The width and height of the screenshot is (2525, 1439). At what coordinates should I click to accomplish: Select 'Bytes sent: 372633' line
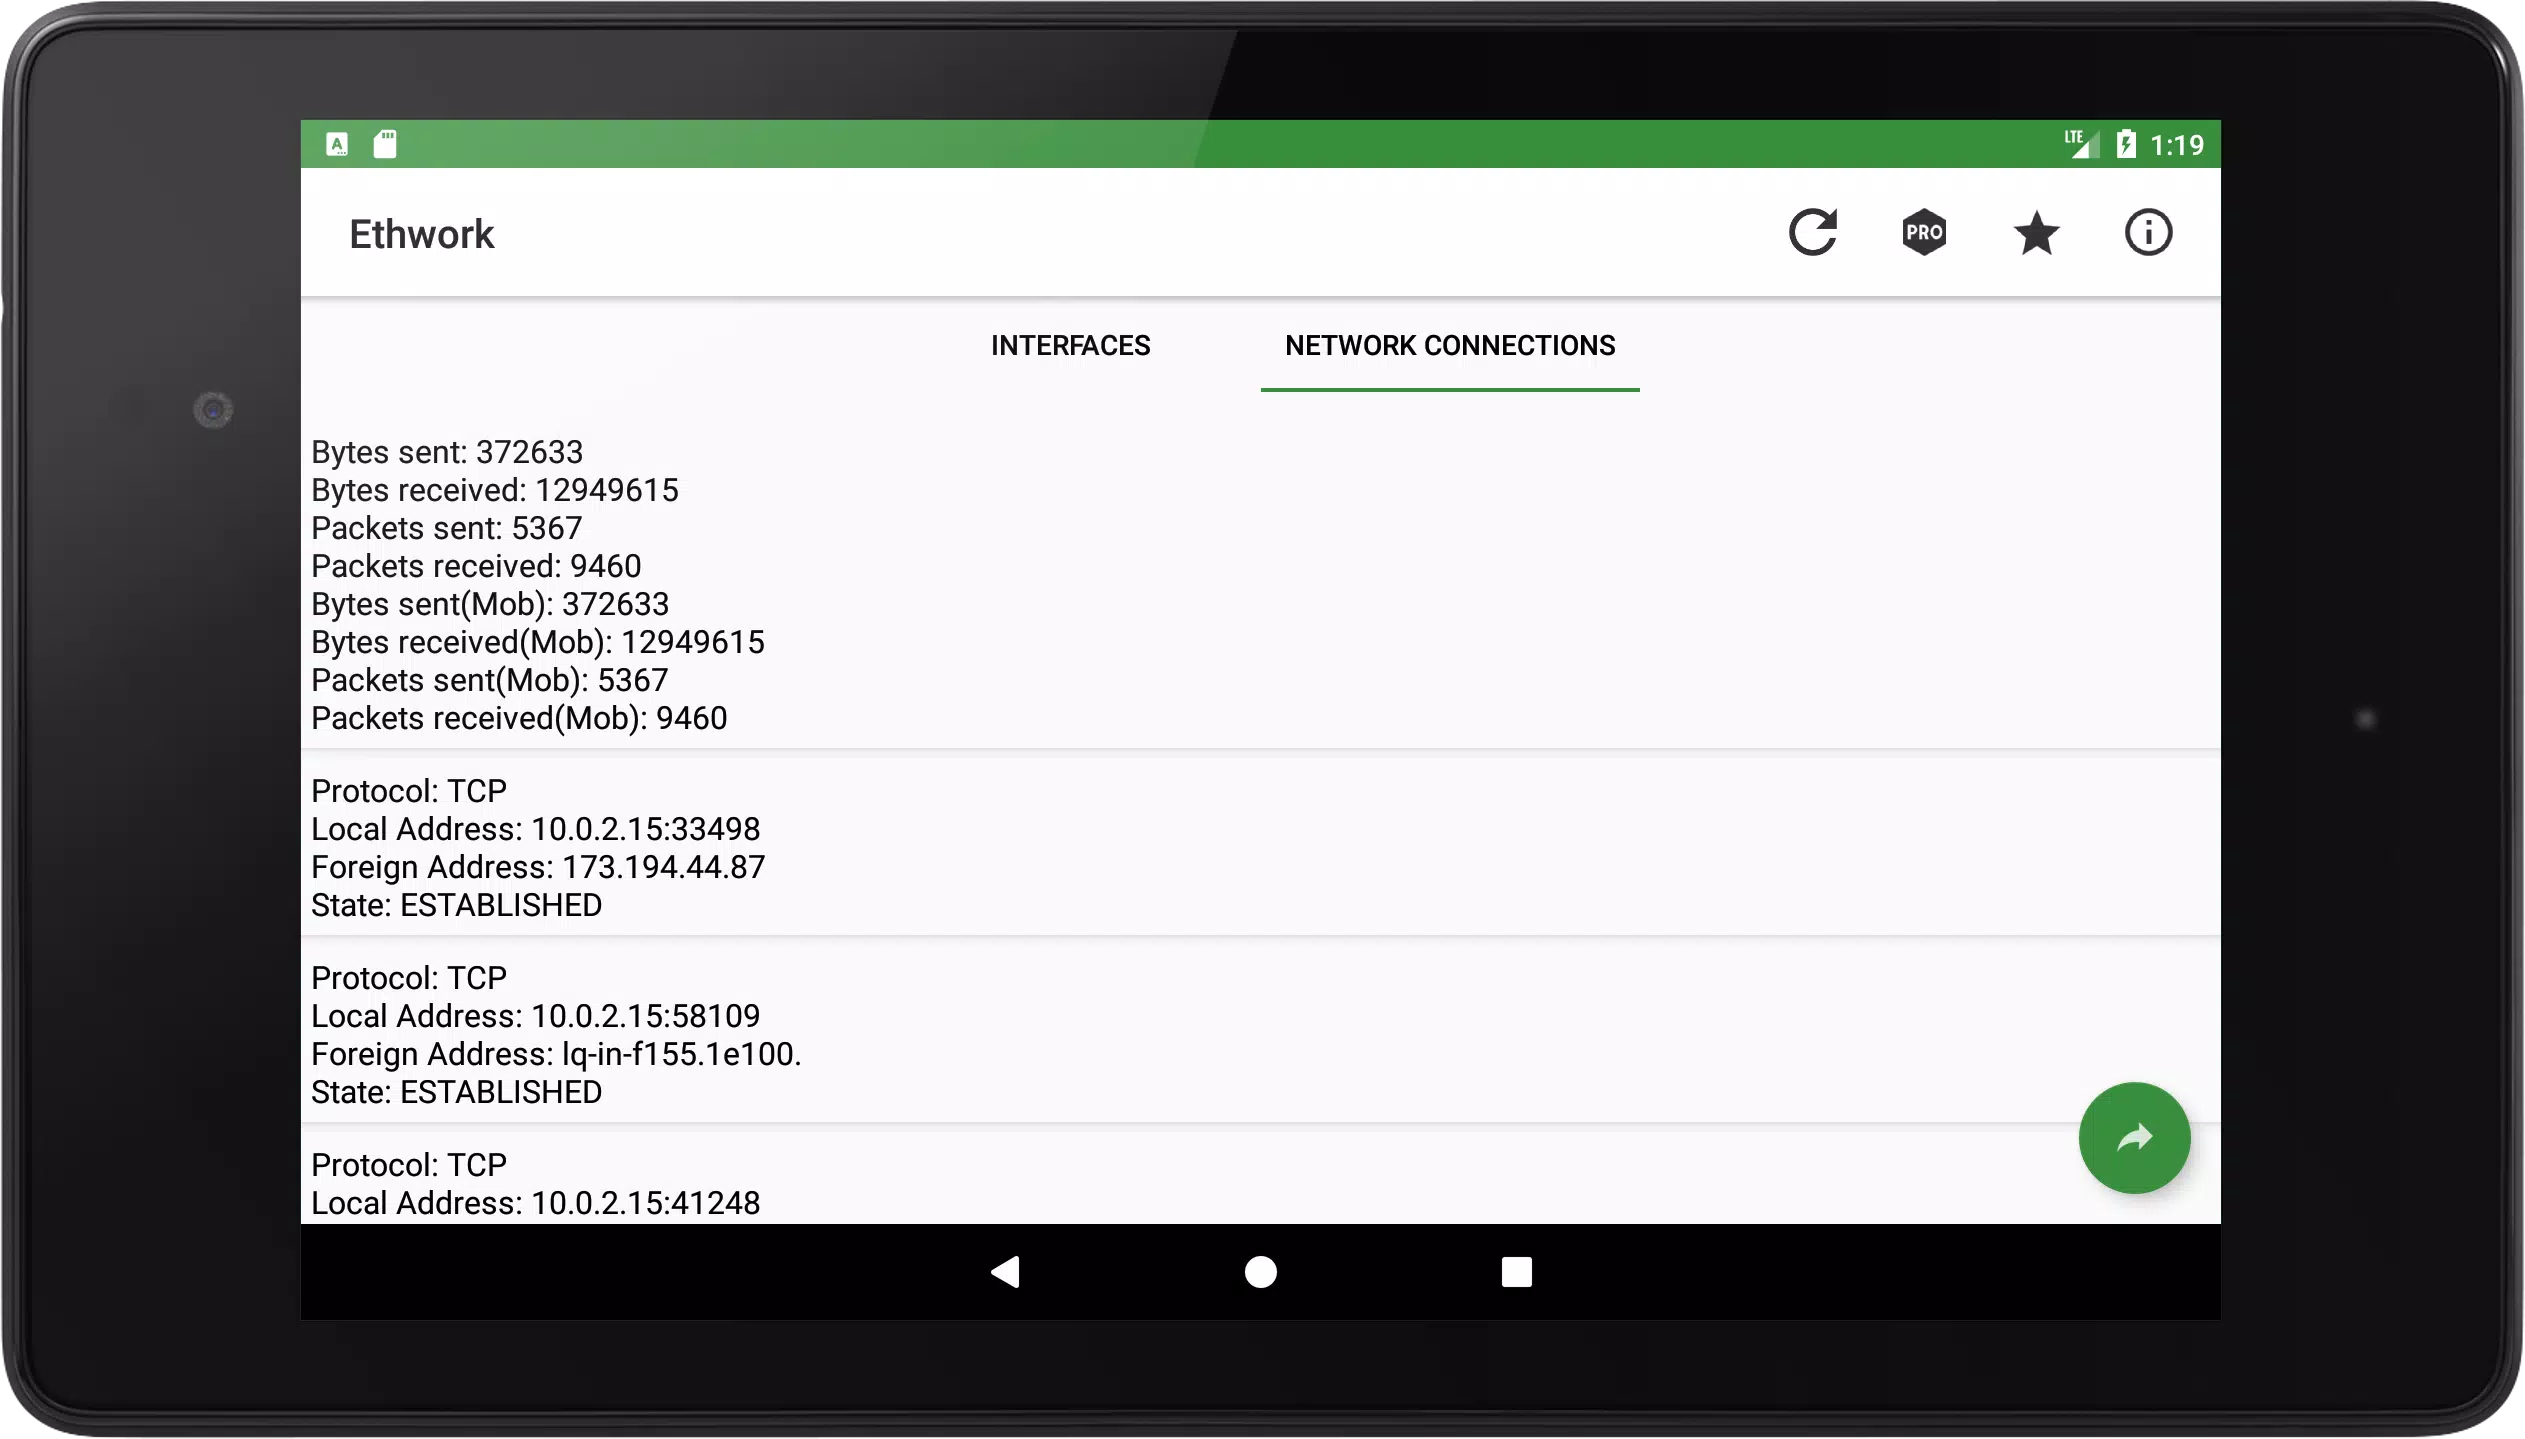click(447, 452)
